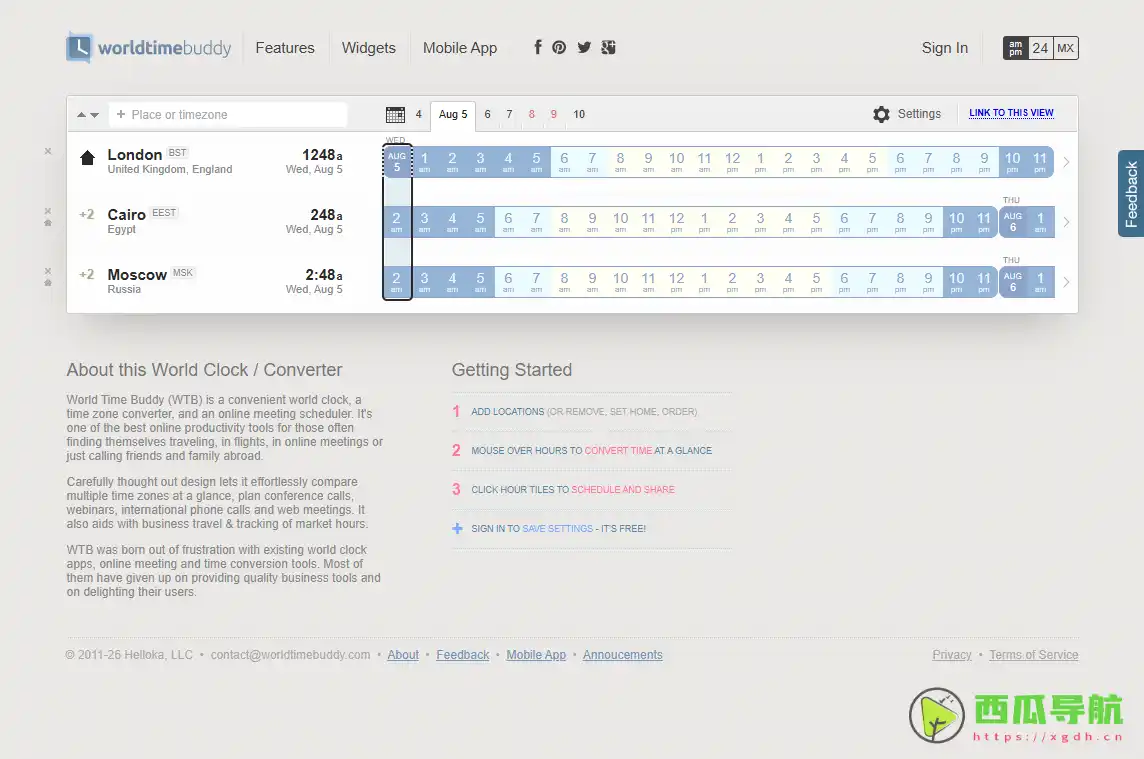Image resolution: width=1144 pixels, height=759 pixels.
Task: Click the plus icon for Sign In to Save Settings
Action: tap(457, 528)
